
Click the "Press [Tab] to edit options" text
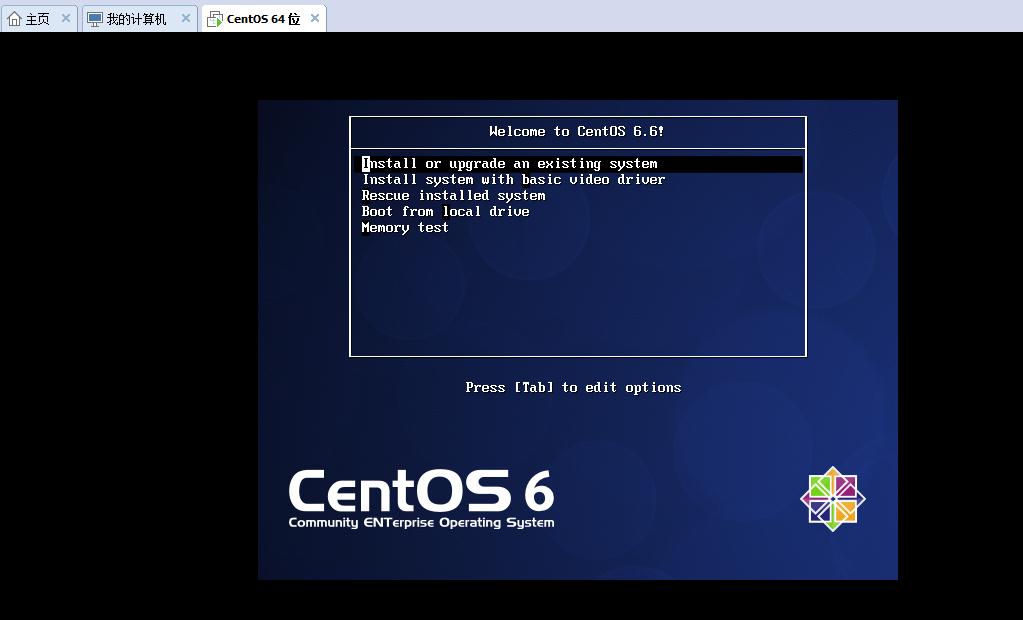[x=572, y=387]
